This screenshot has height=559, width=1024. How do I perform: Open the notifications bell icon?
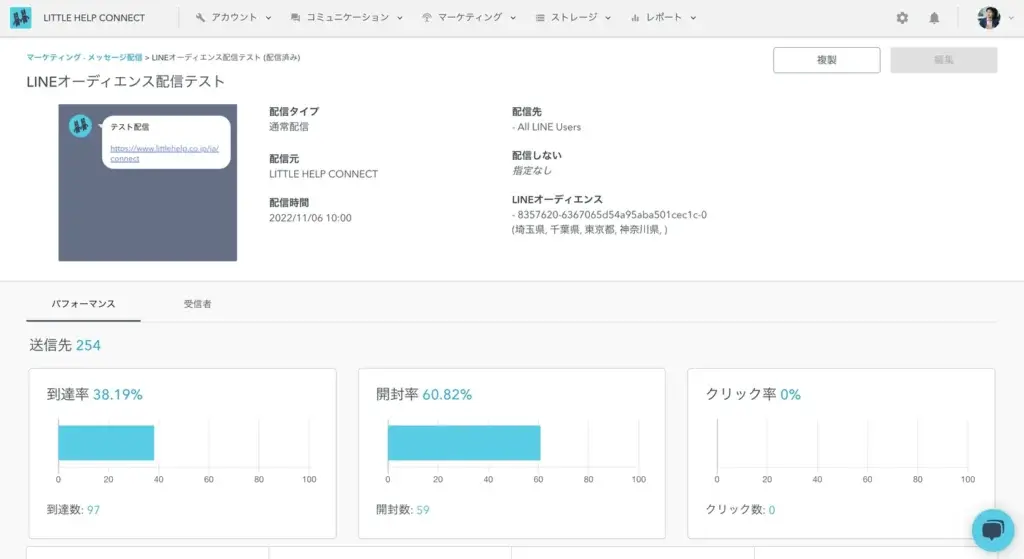(x=934, y=18)
